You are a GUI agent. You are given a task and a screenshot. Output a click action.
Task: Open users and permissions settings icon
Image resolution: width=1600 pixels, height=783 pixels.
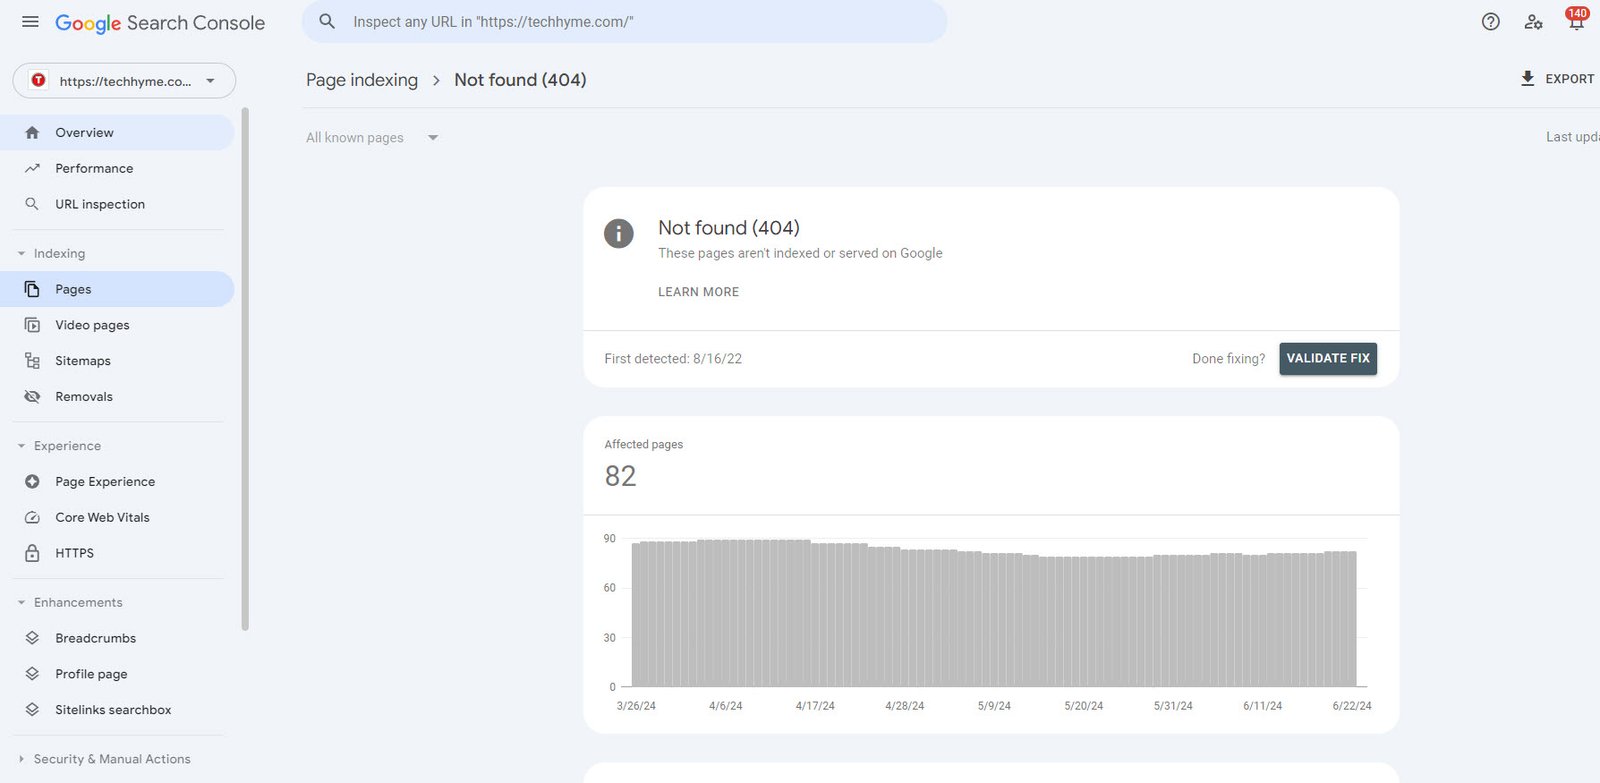coord(1533,22)
